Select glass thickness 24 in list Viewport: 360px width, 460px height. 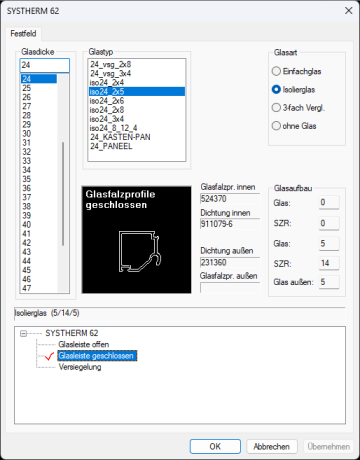pos(39,79)
